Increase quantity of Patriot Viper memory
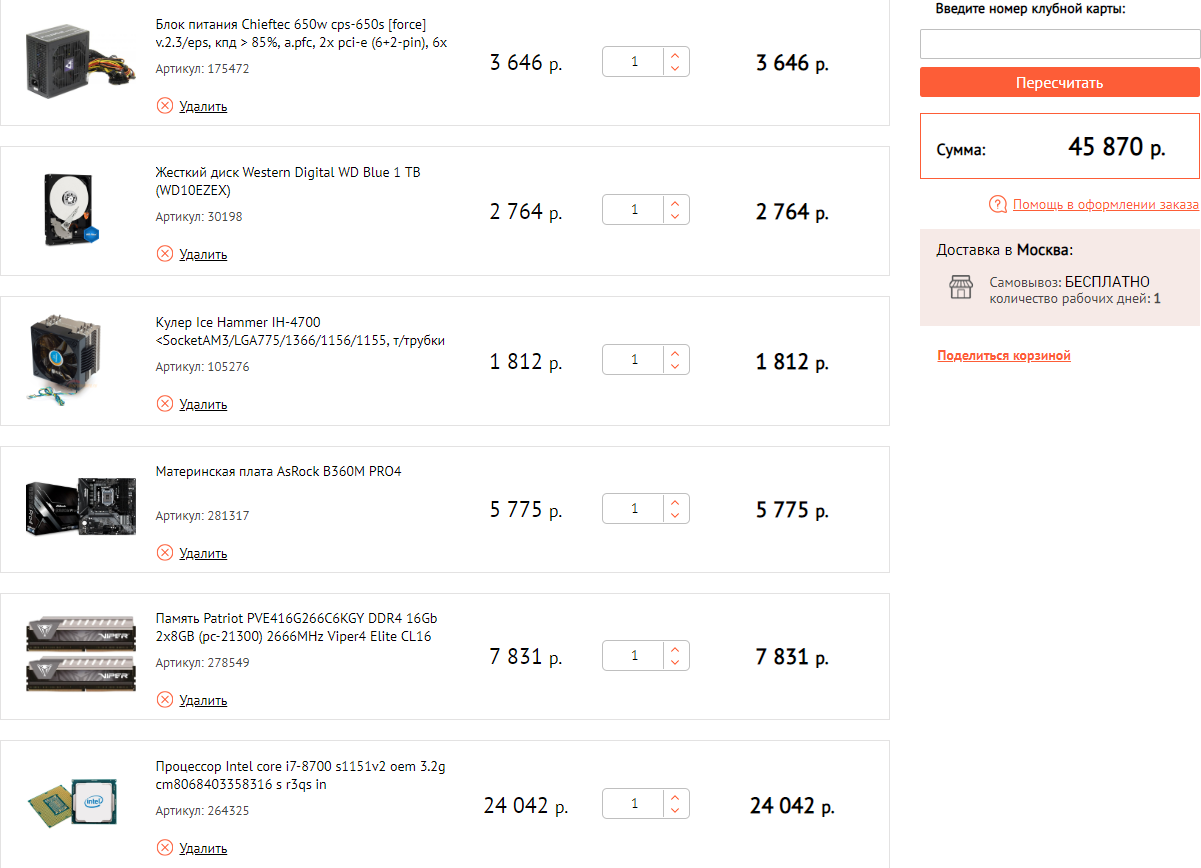This screenshot has width=1201, height=868. [675, 650]
